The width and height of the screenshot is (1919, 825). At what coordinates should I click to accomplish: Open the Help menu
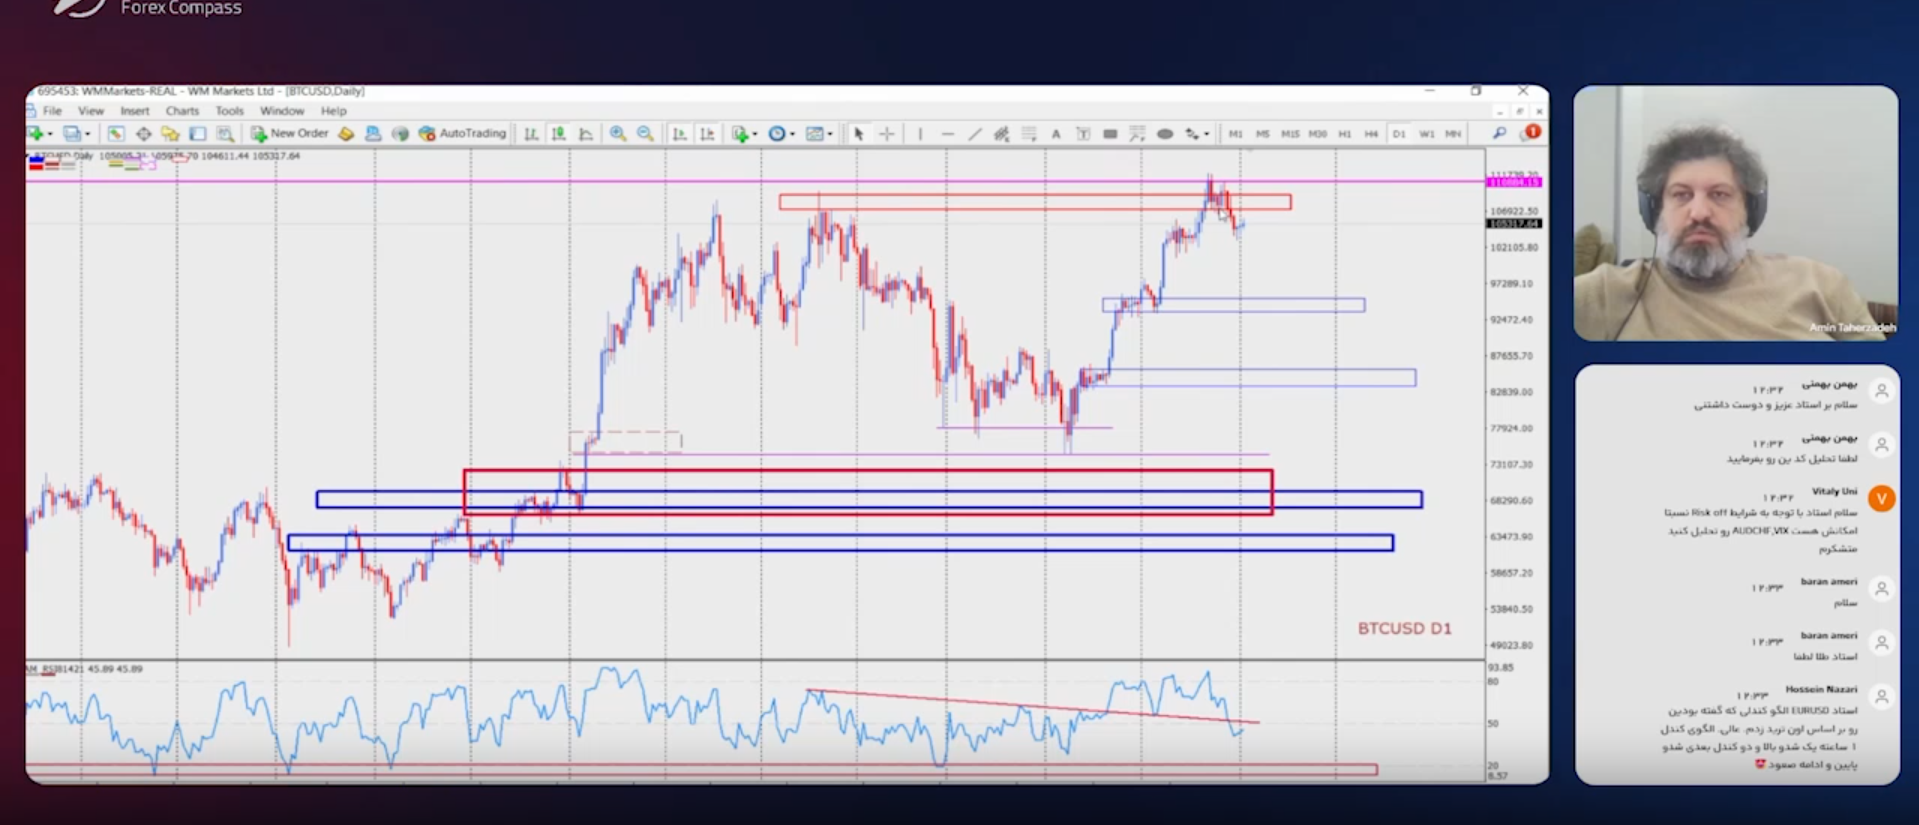point(333,111)
